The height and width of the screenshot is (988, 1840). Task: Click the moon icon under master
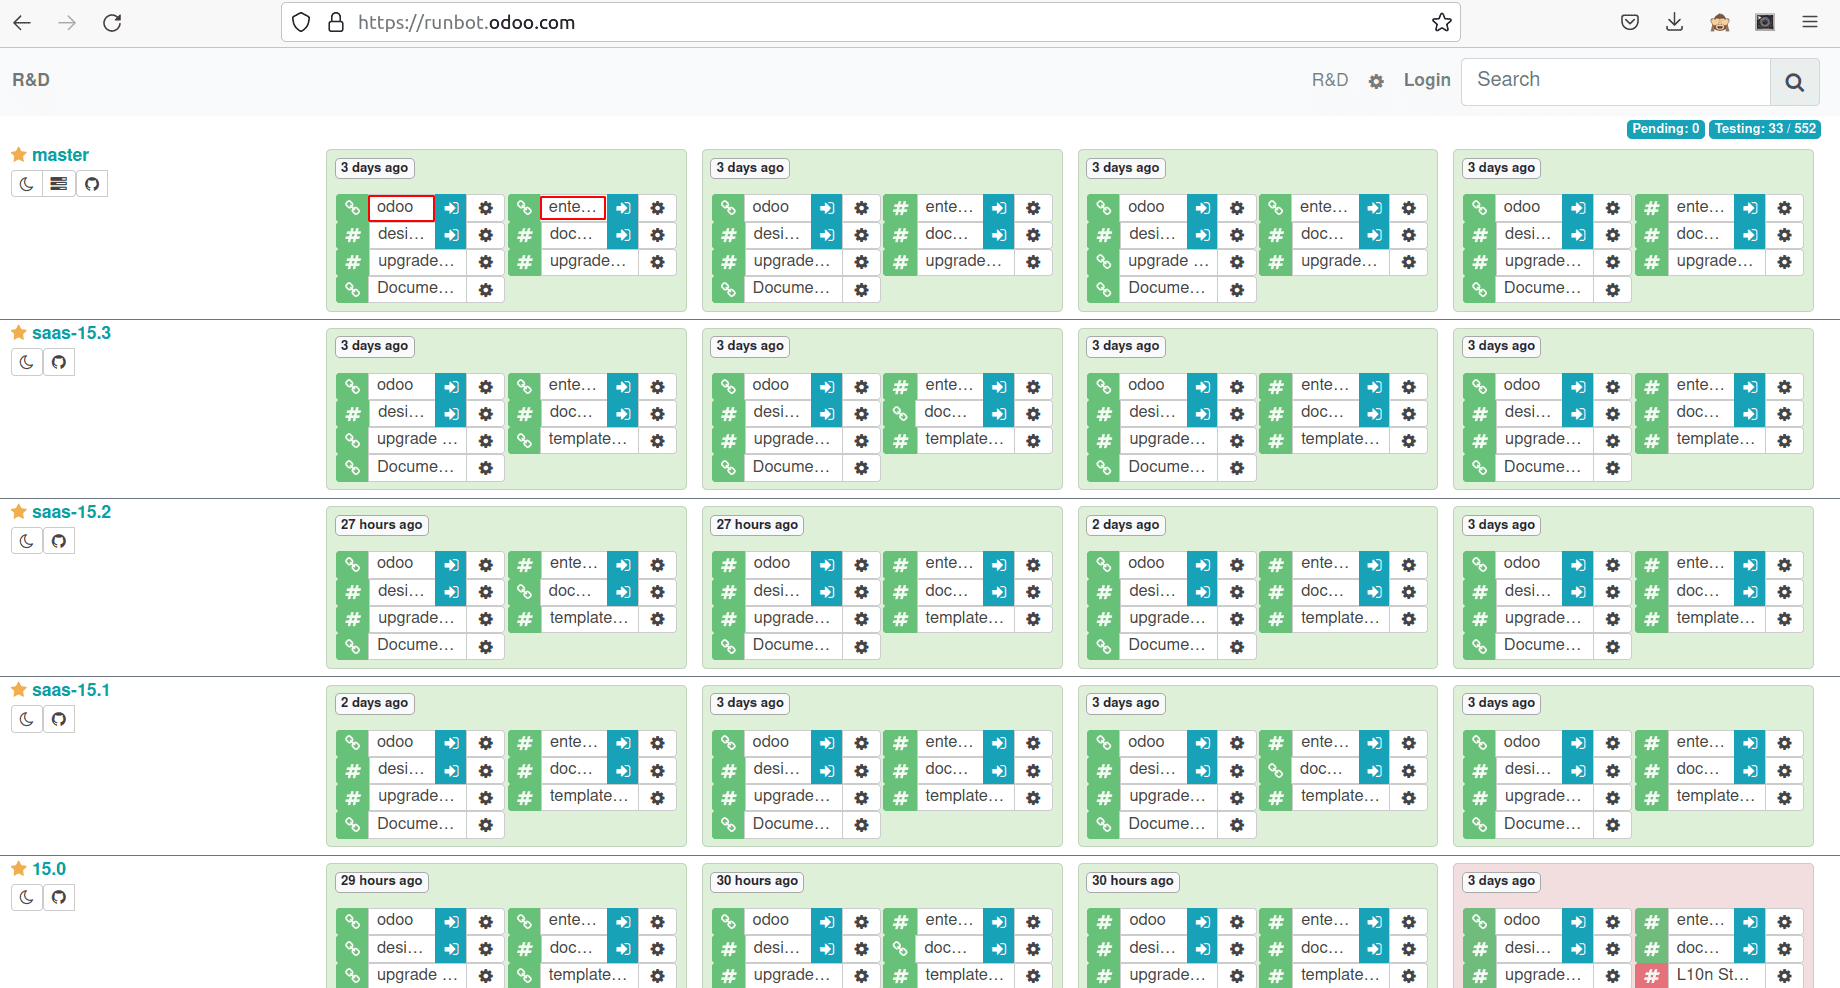tap(27, 184)
